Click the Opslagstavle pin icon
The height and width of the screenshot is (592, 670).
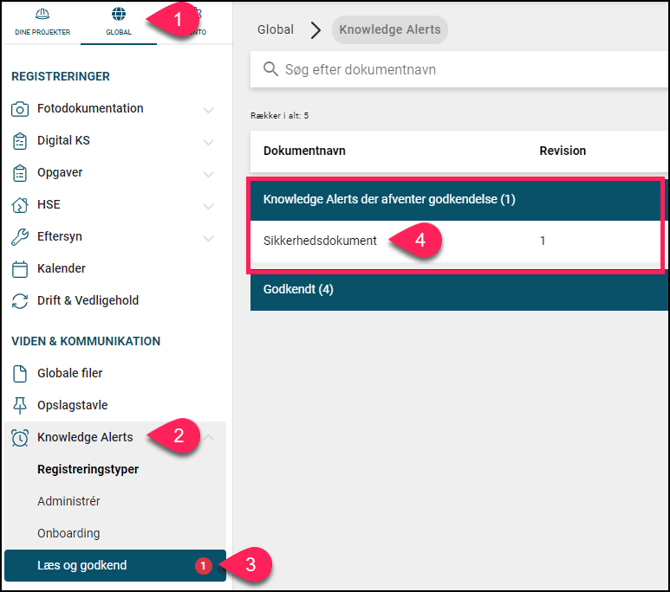click(19, 405)
